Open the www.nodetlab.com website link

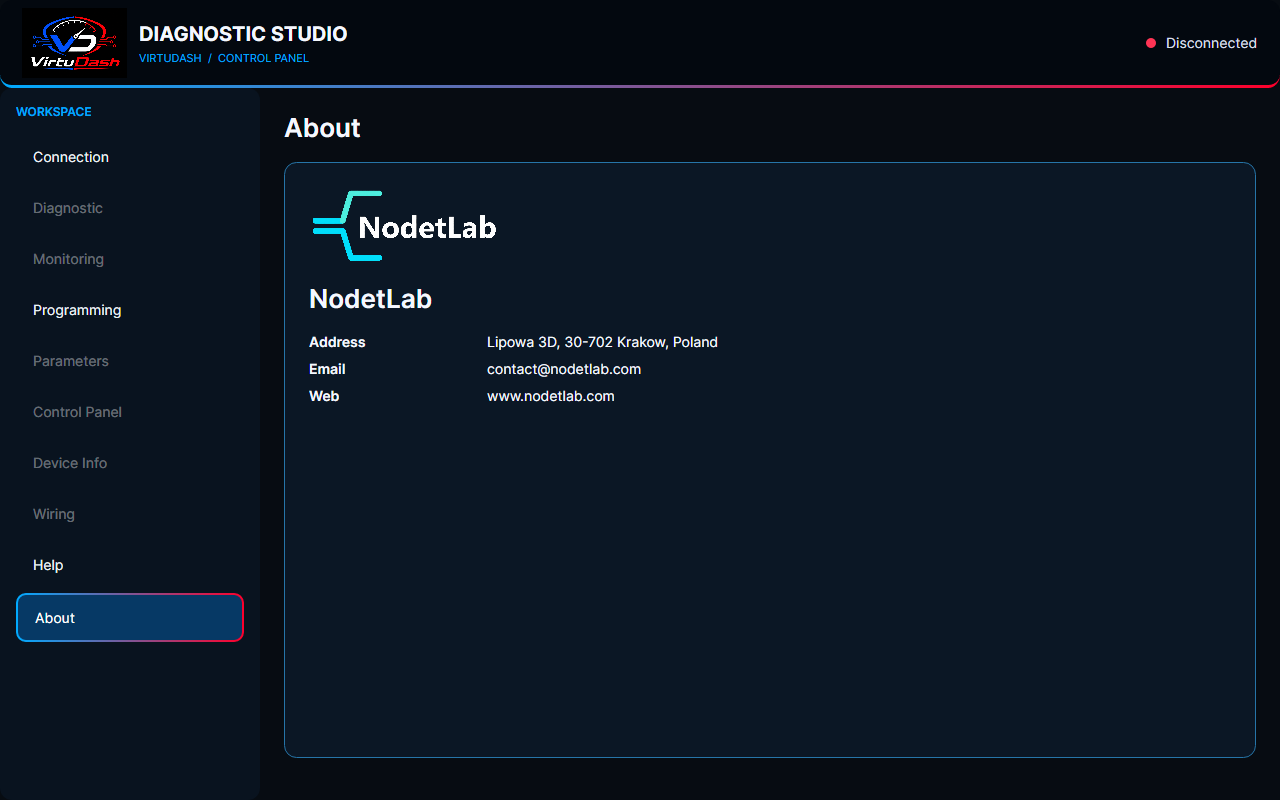551,396
